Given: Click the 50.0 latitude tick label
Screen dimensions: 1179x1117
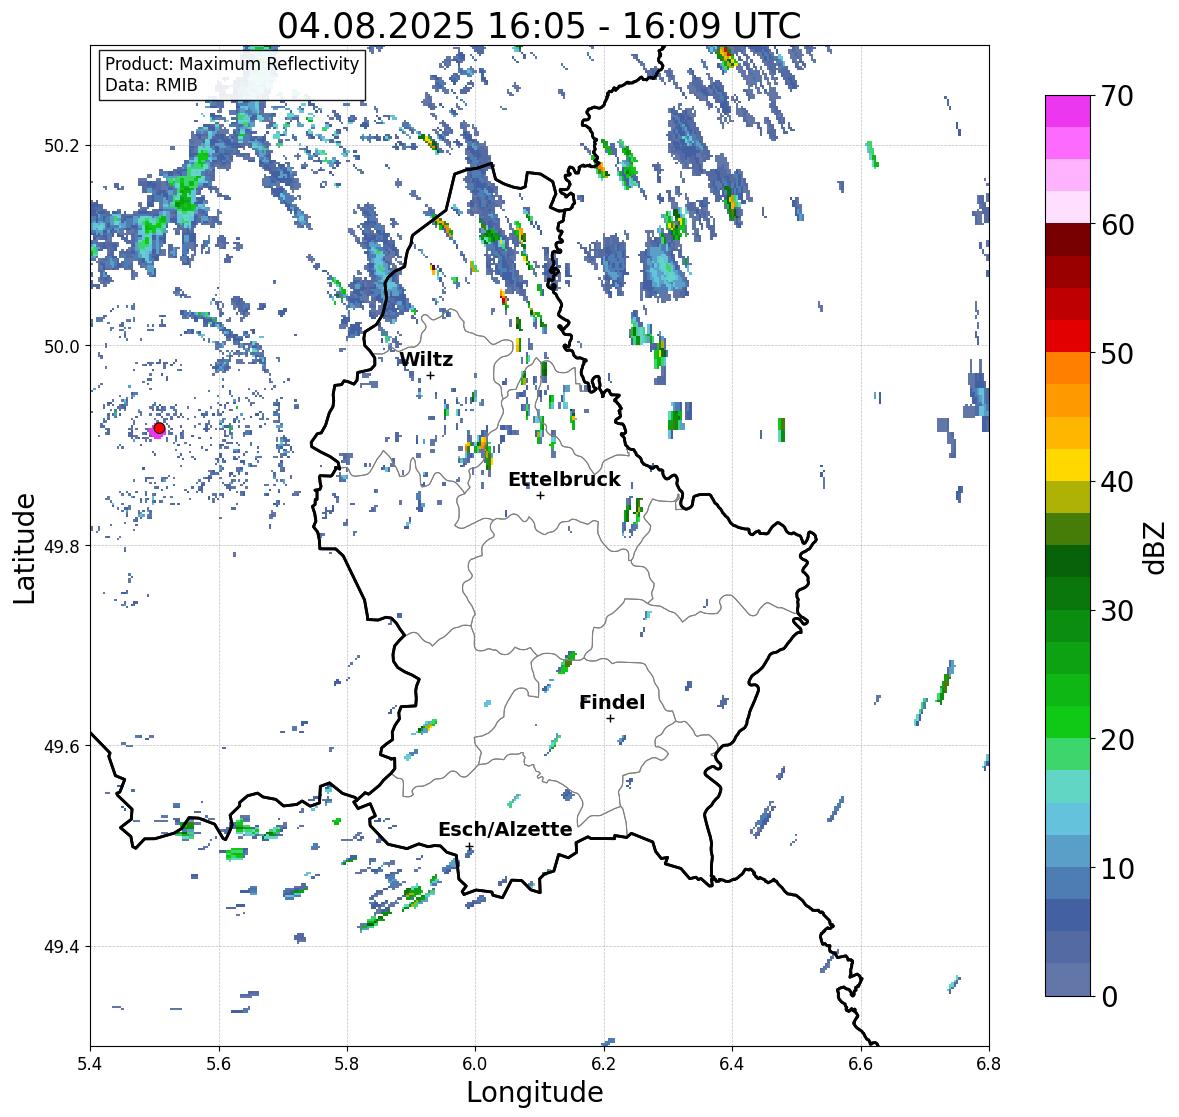Looking at the screenshot, I should pyautogui.click(x=62, y=347).
